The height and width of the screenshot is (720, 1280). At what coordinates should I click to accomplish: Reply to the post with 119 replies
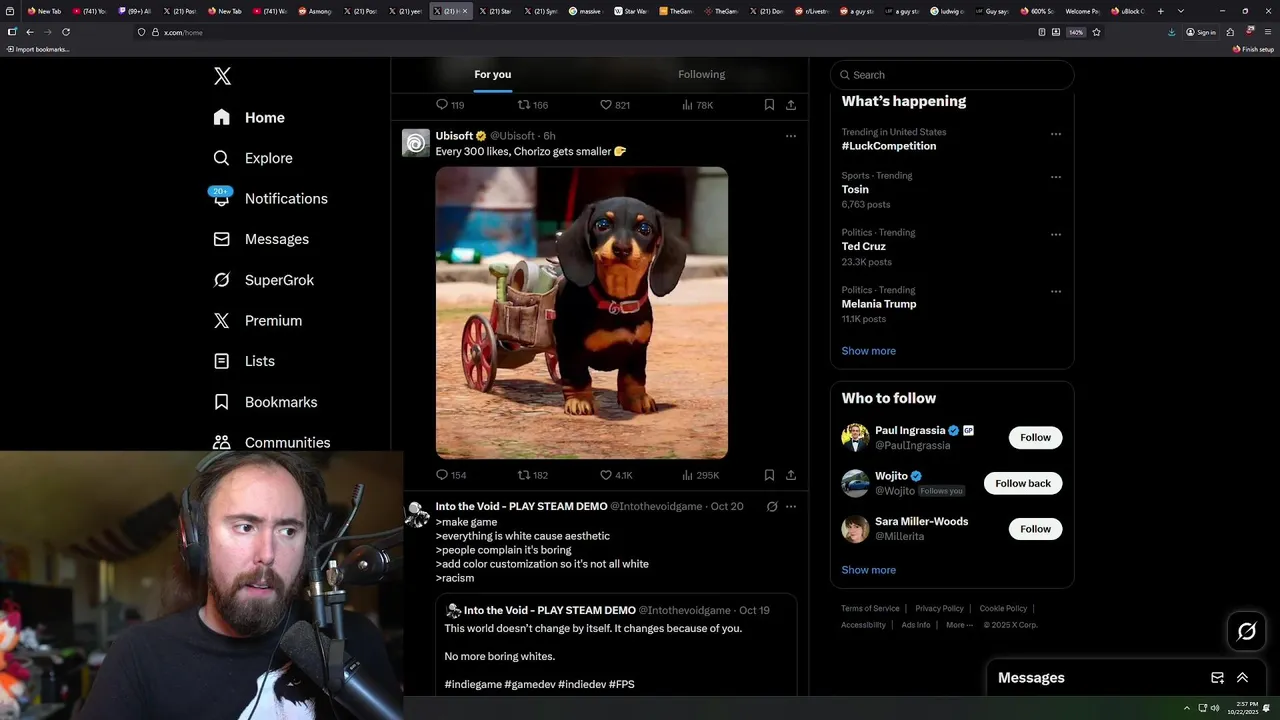tap(450, 105)
